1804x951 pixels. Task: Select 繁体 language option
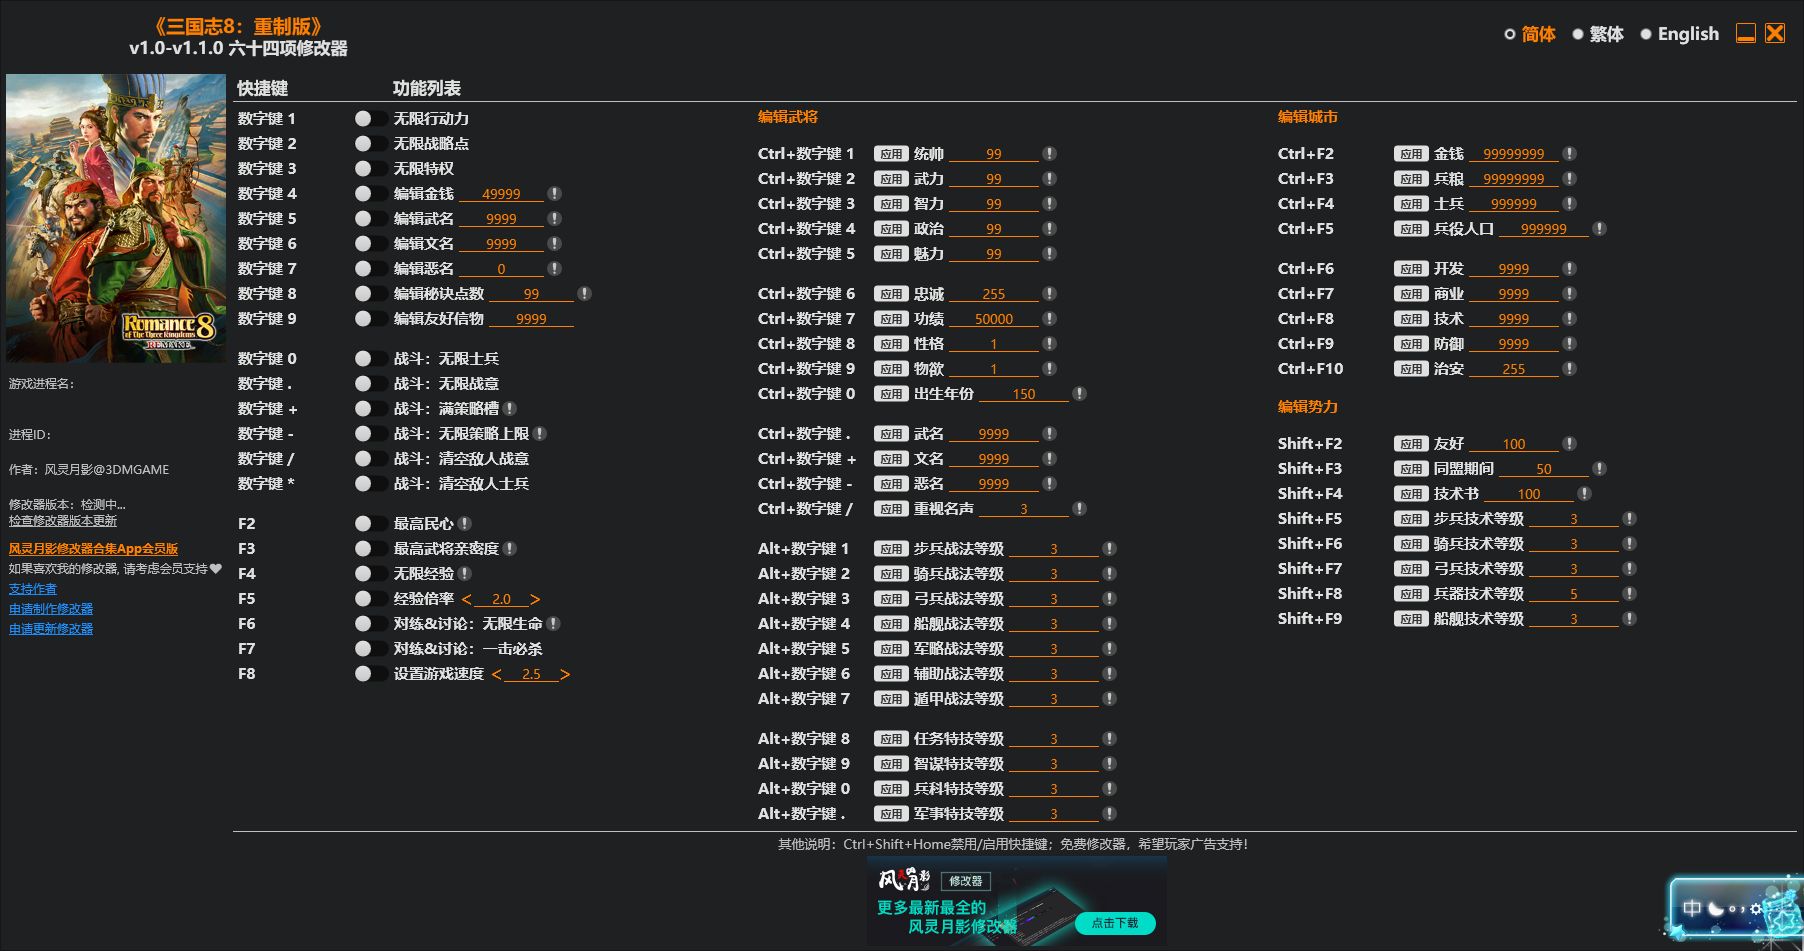(x=1597, y=34)
